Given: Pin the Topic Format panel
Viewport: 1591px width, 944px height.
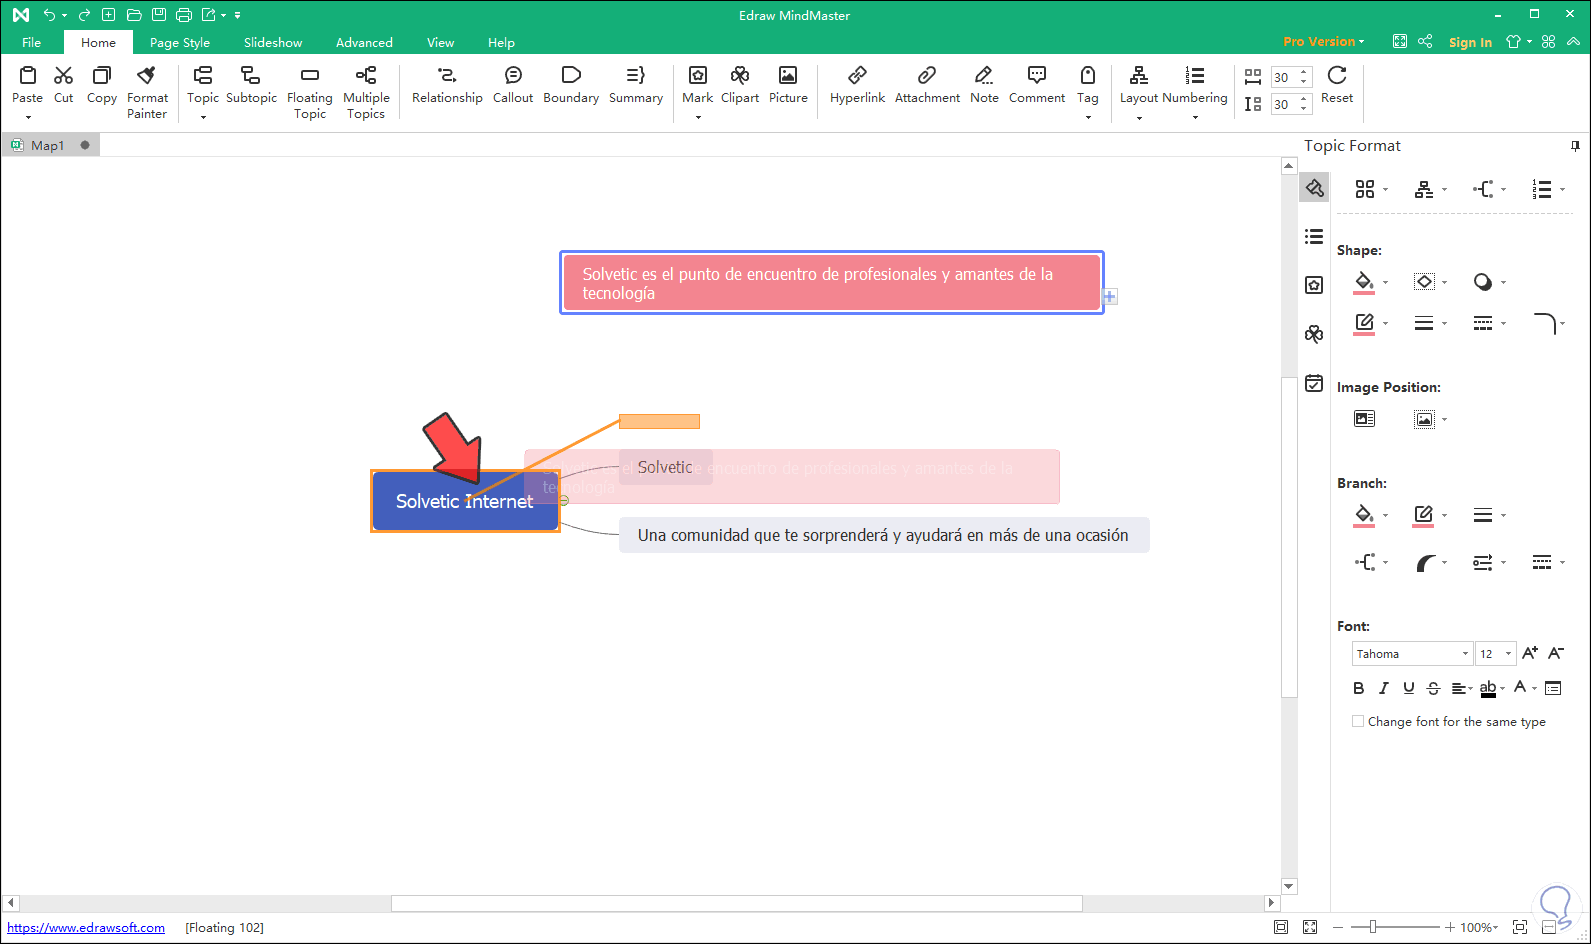Looking at the screenshot, I should (1575, 146).
